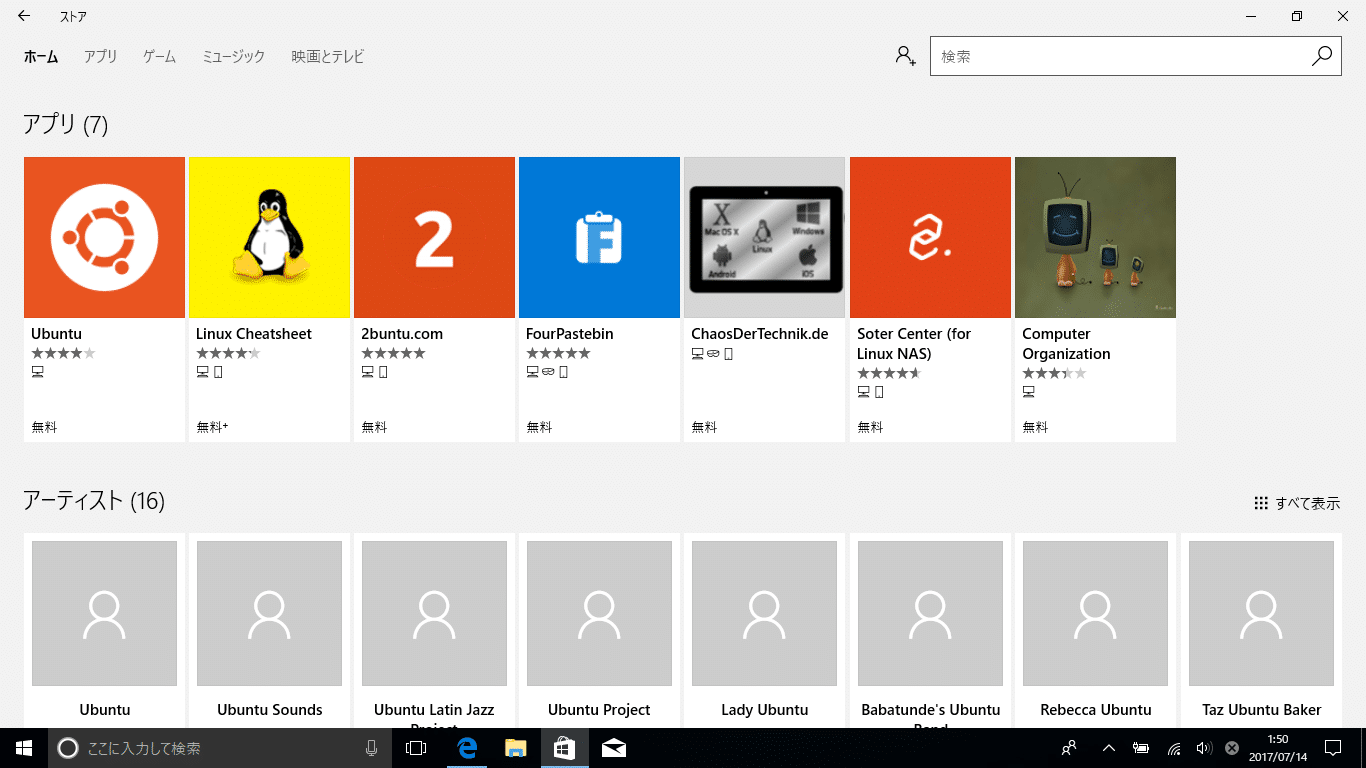Screen dimensions: 1366x768
Task: Open the Action Center notification icon
Action: coord(1332,748)
